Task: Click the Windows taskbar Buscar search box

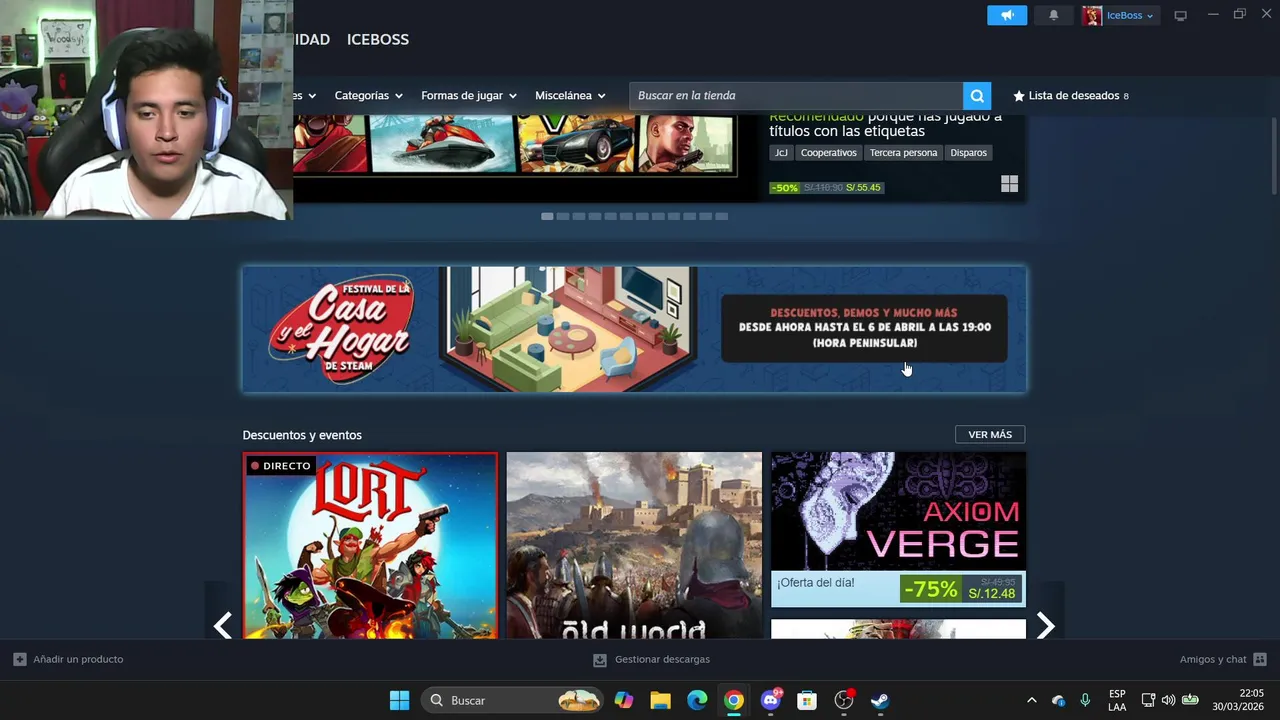Action: pos(513,700)
